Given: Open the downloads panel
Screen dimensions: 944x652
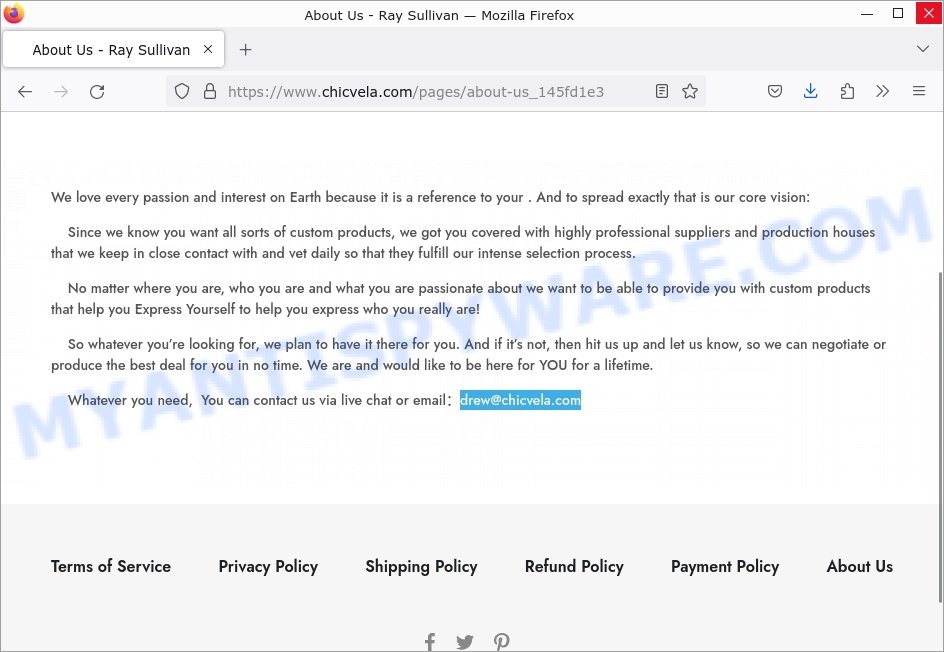Looking at the screenshot, I should click(810, 92).
